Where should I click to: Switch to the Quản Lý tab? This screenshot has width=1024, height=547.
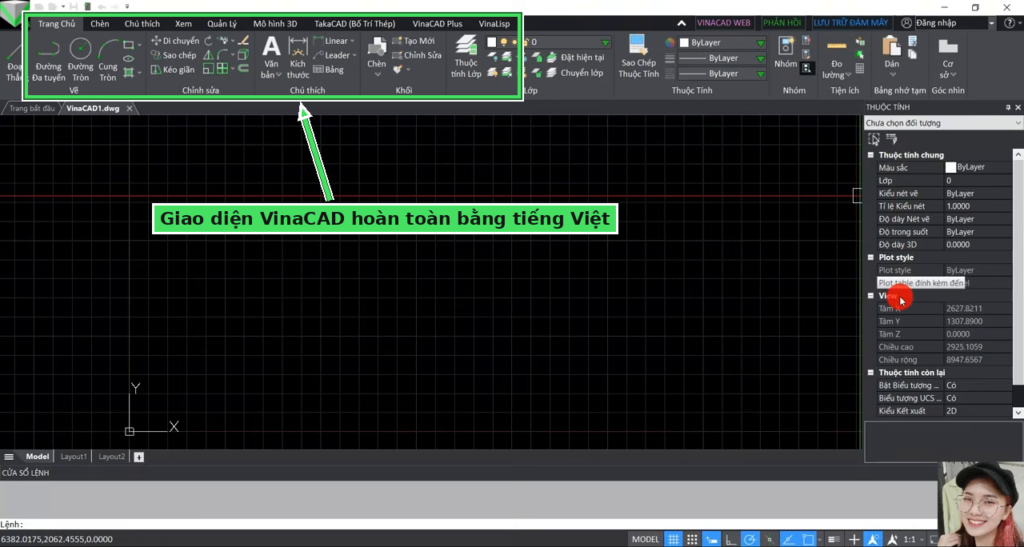222,23
